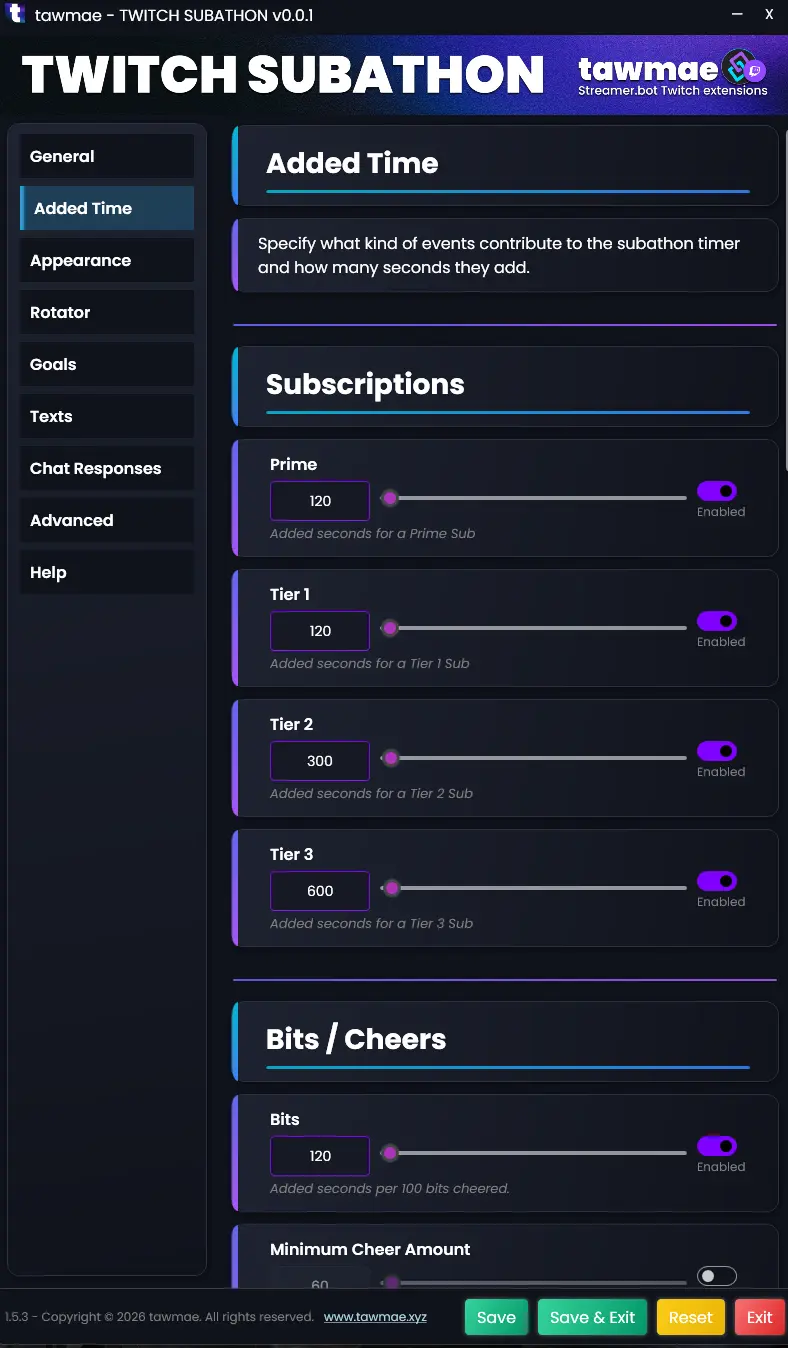Screen dimensions: 788x1348
Task: Enable the Minimum Cheer Amount toggle
Action: [717, 1276]
